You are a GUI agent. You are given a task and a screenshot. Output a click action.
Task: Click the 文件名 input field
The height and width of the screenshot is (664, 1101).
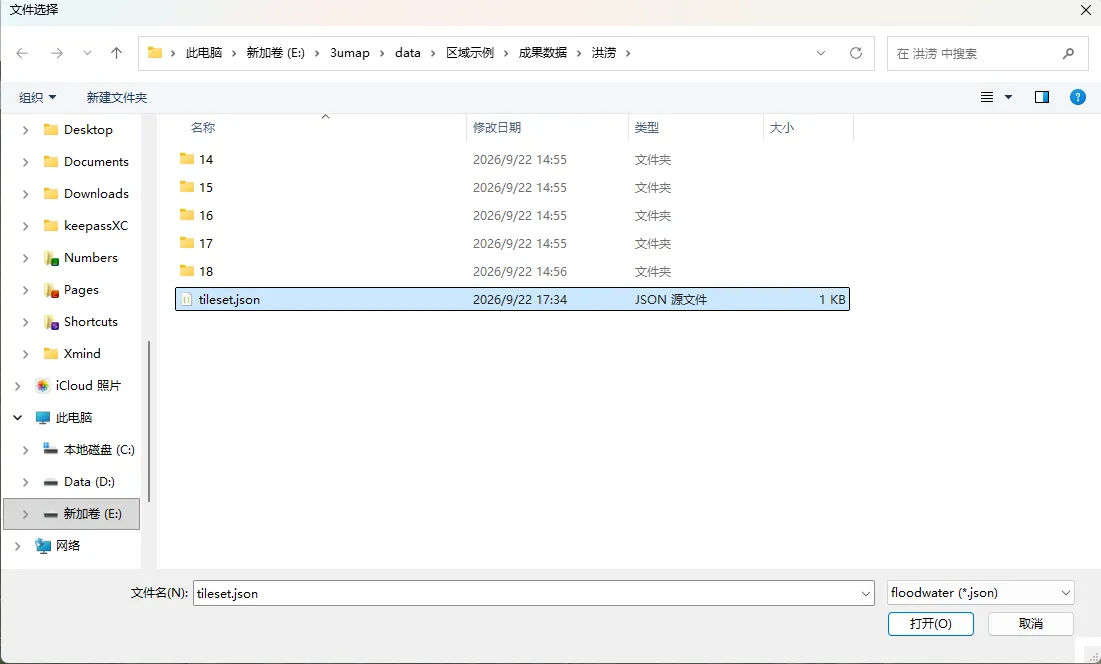point(534,593)
